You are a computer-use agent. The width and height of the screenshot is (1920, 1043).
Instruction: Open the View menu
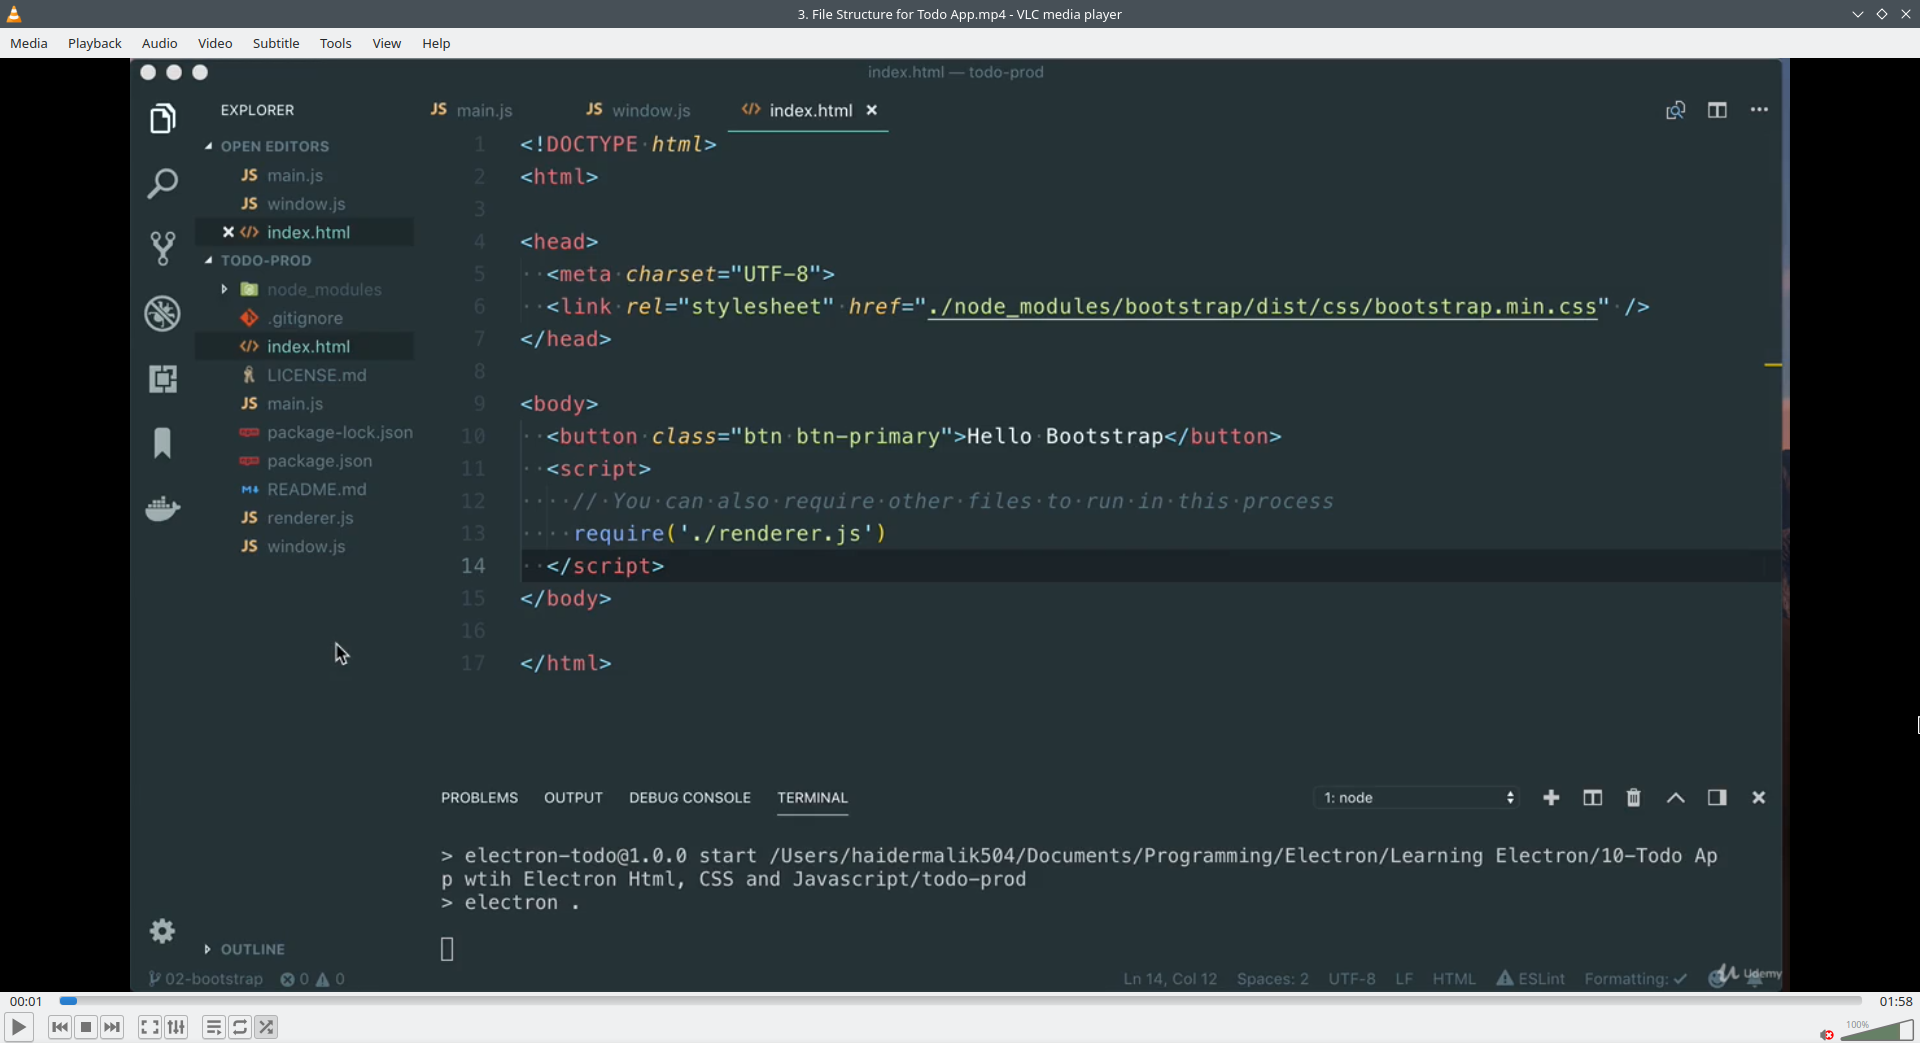387,43
